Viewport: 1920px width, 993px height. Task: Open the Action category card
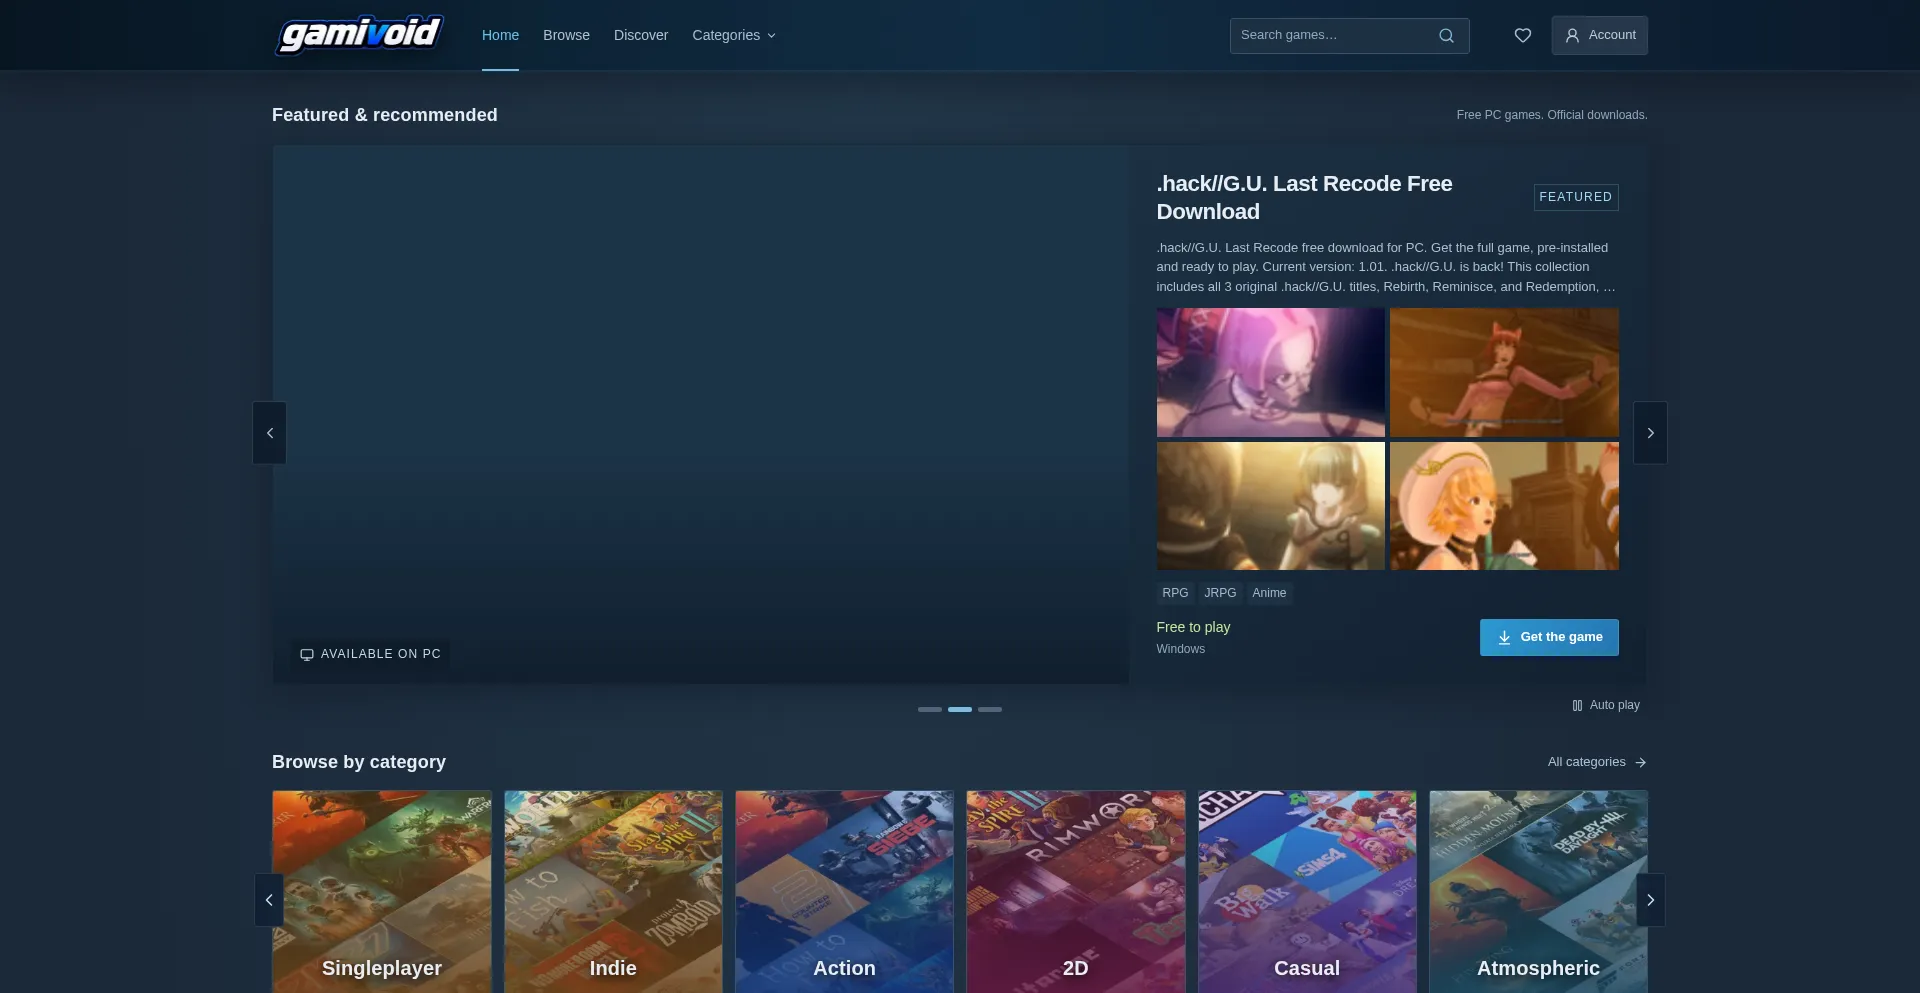pos(844,892)
